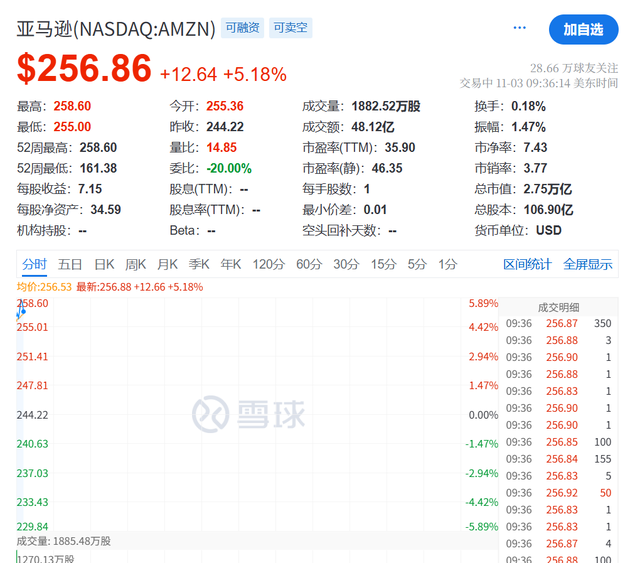640x563 pixels.
Task: Click the trade row 256.84 with volume 155
Action: pyautogui.click(x=558, y=459)
